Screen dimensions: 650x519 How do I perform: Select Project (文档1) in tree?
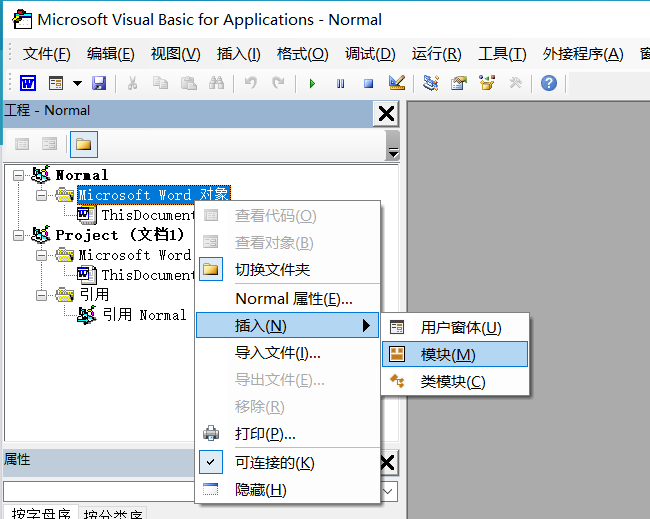(120, 235)
